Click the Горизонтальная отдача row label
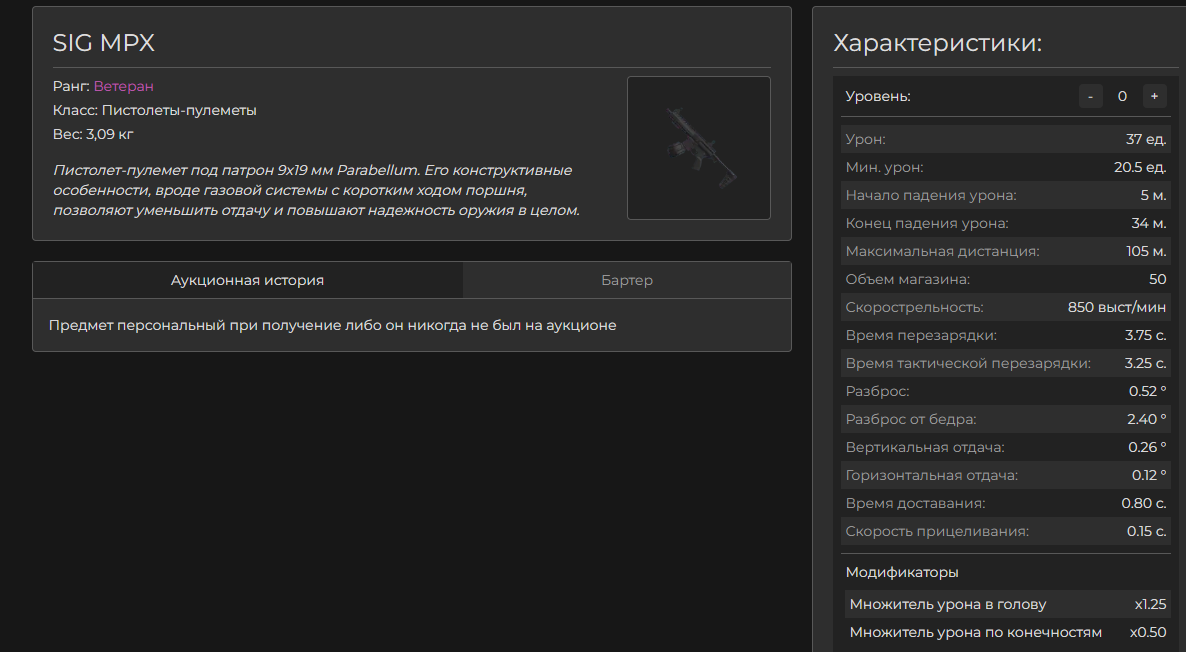The height and width of the screenshot is (652, 1186). pos(932,475)
